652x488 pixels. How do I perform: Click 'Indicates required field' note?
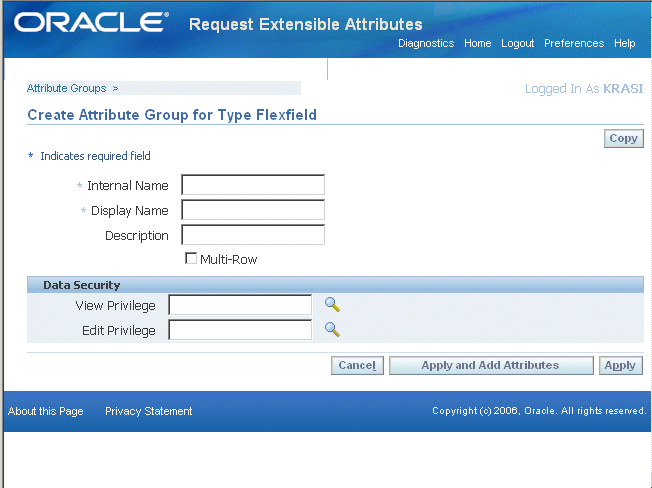[x=95, y=156]
